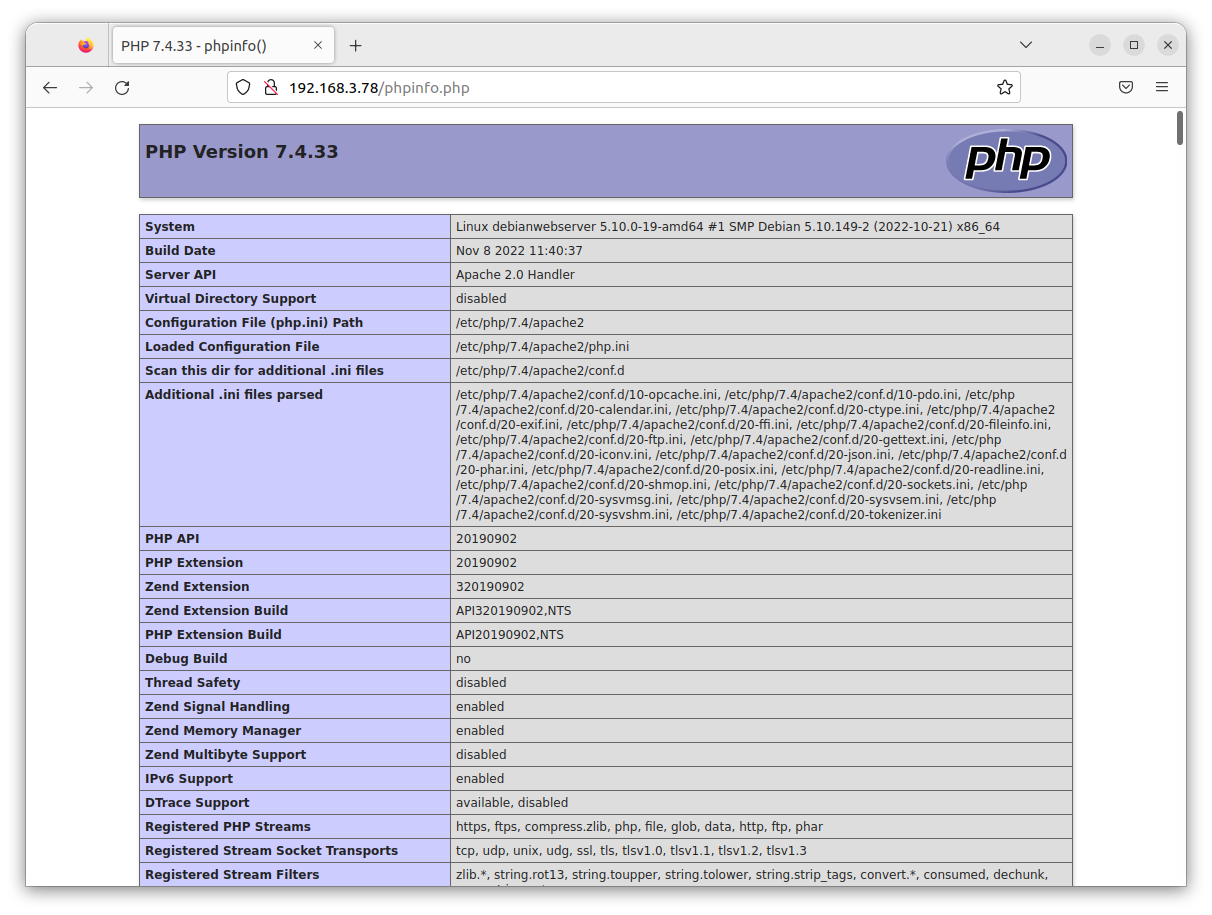Navigate back using the back arrow

click(50, 87)
